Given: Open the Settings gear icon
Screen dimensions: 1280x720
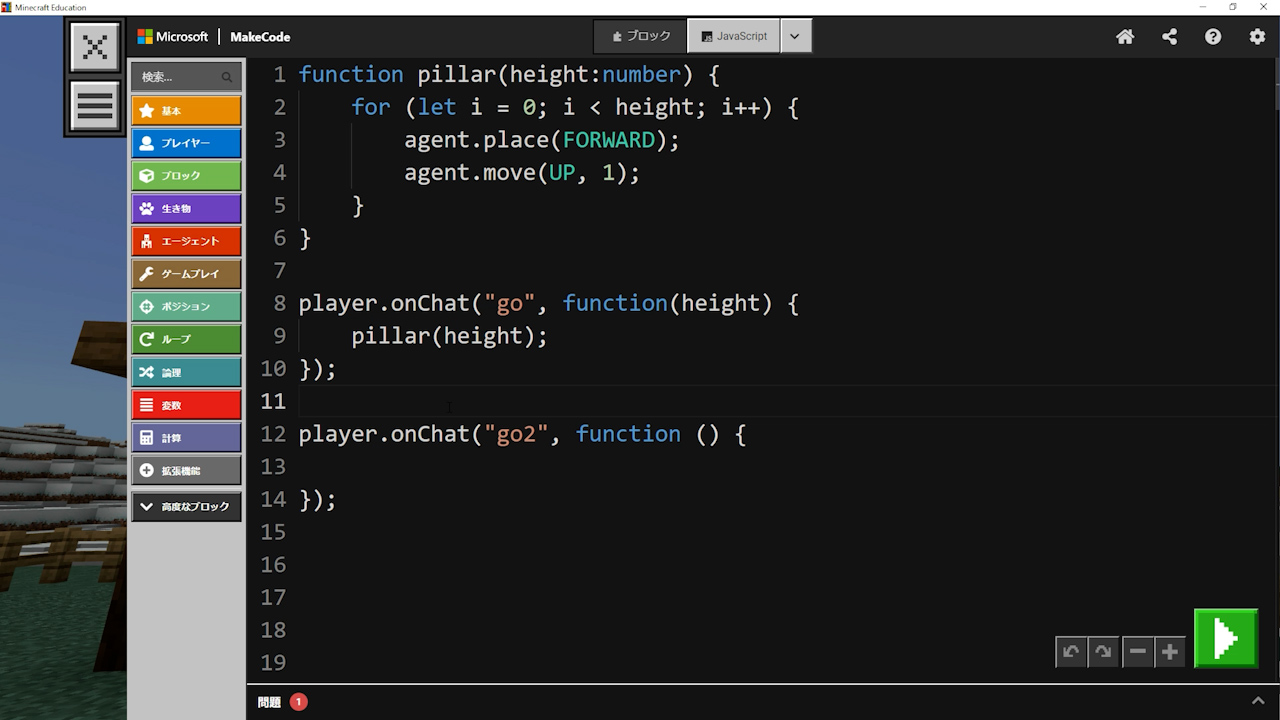Looking at the screenshot, I should (x=1257, y=37).
